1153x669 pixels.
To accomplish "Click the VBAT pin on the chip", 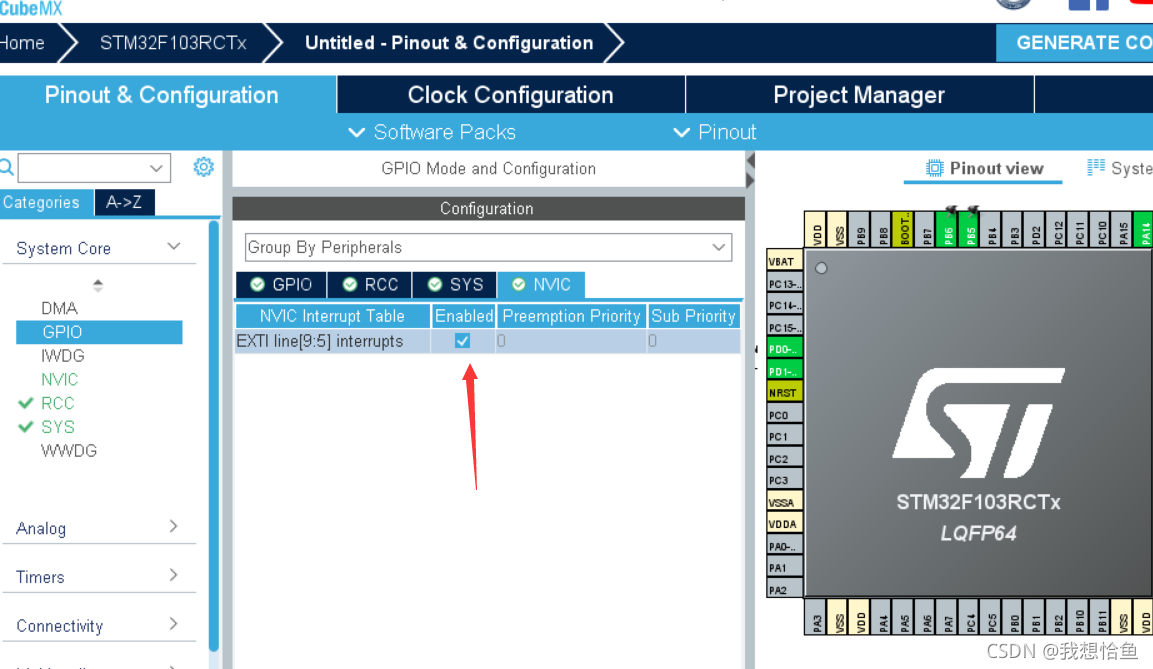I will coord(785,262).
